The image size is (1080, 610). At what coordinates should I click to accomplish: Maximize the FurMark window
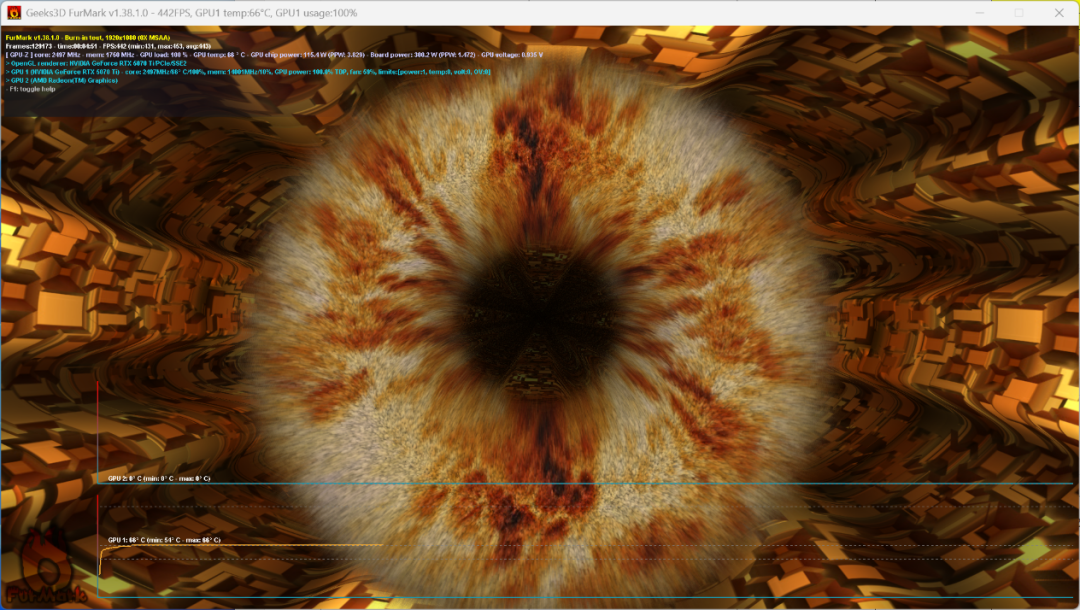(x=1019, y=13)
